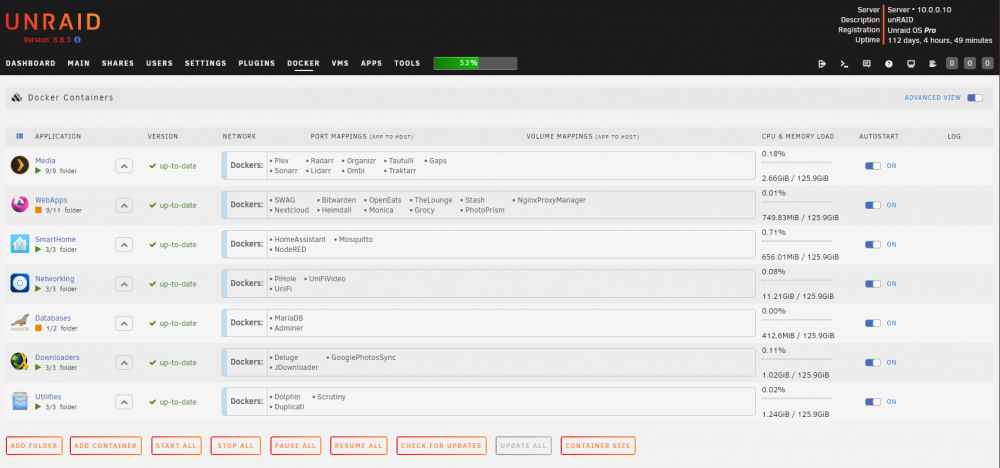The image size is (1000, 468).
Task: Click the Databases MariaDB seal icon
Action: pos(20,323)
